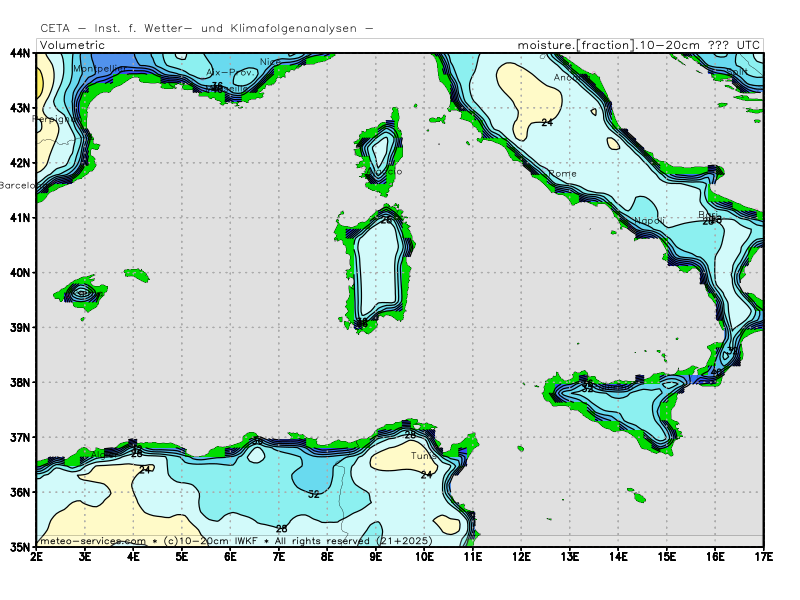The image size is (800, 600).
Task: Click the Aix-Prov. city label
Action: pyautogui.click(x=229, y=73)
